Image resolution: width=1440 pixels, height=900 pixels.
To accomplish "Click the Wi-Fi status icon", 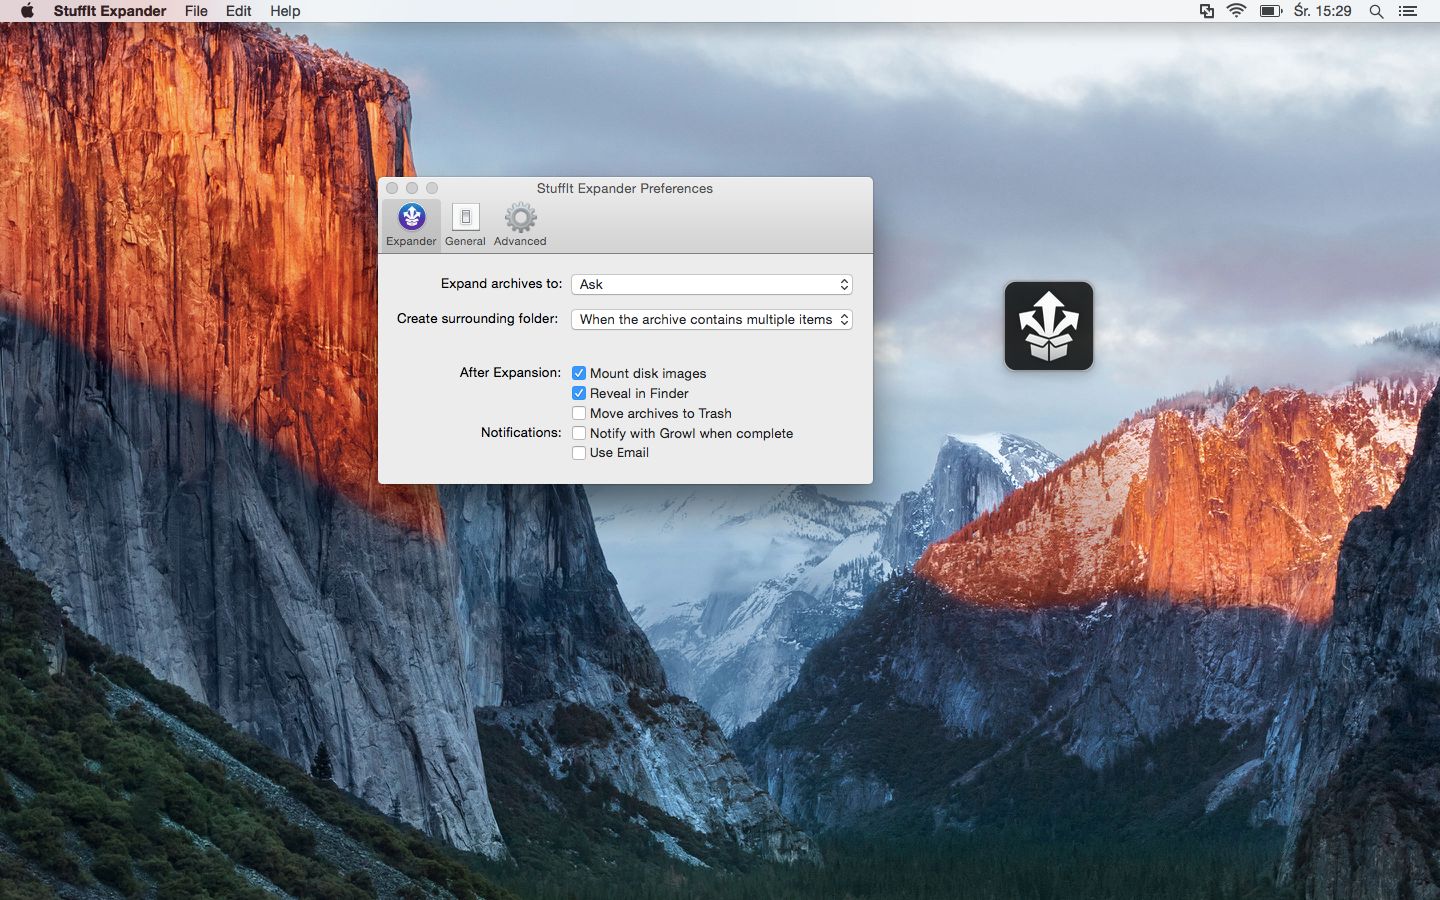I will pyautogui.click(x=1237, y=11).
